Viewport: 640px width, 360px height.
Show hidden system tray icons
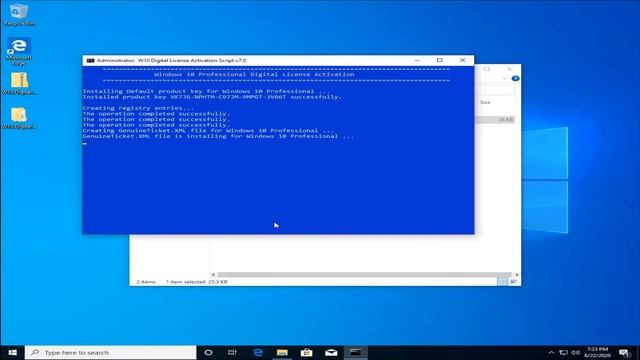551,352
